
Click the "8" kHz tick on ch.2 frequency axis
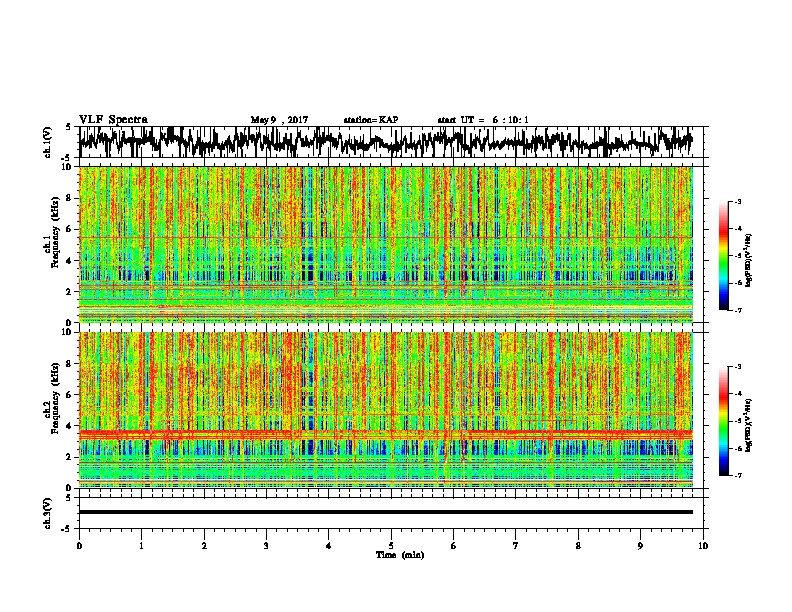coord(70,364)
